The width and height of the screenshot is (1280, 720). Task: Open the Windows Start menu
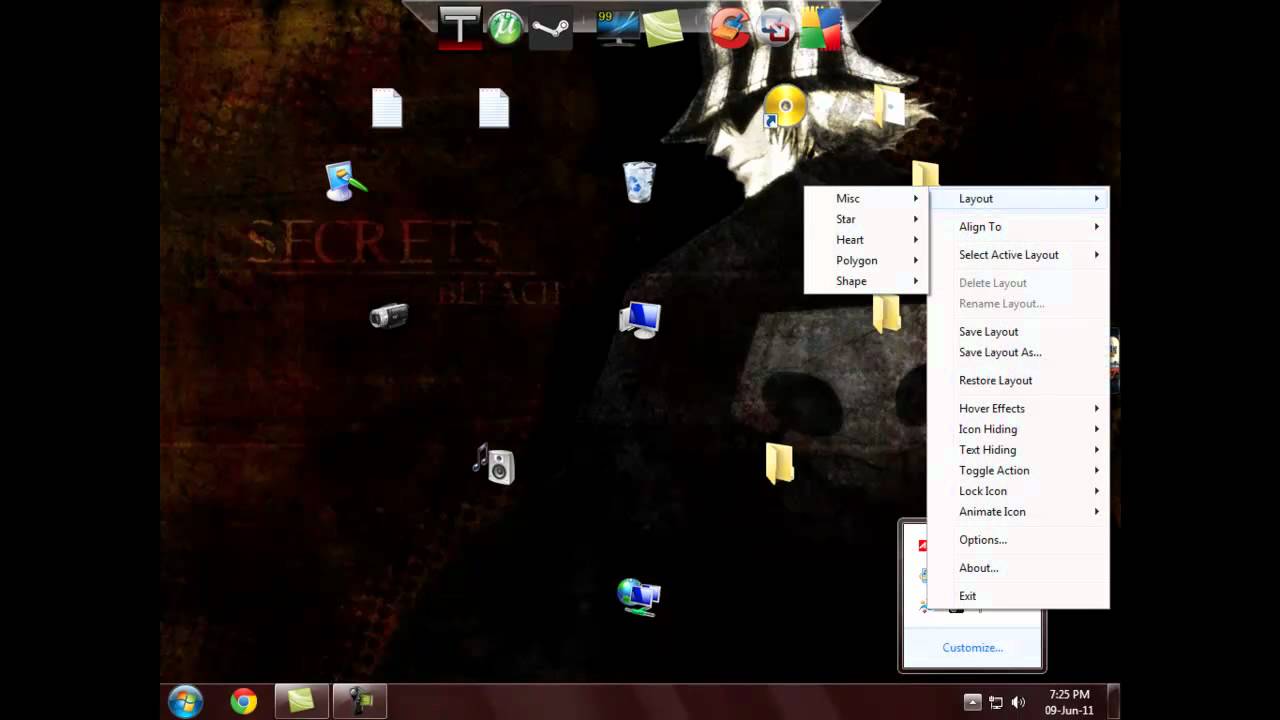click(186, 702)
